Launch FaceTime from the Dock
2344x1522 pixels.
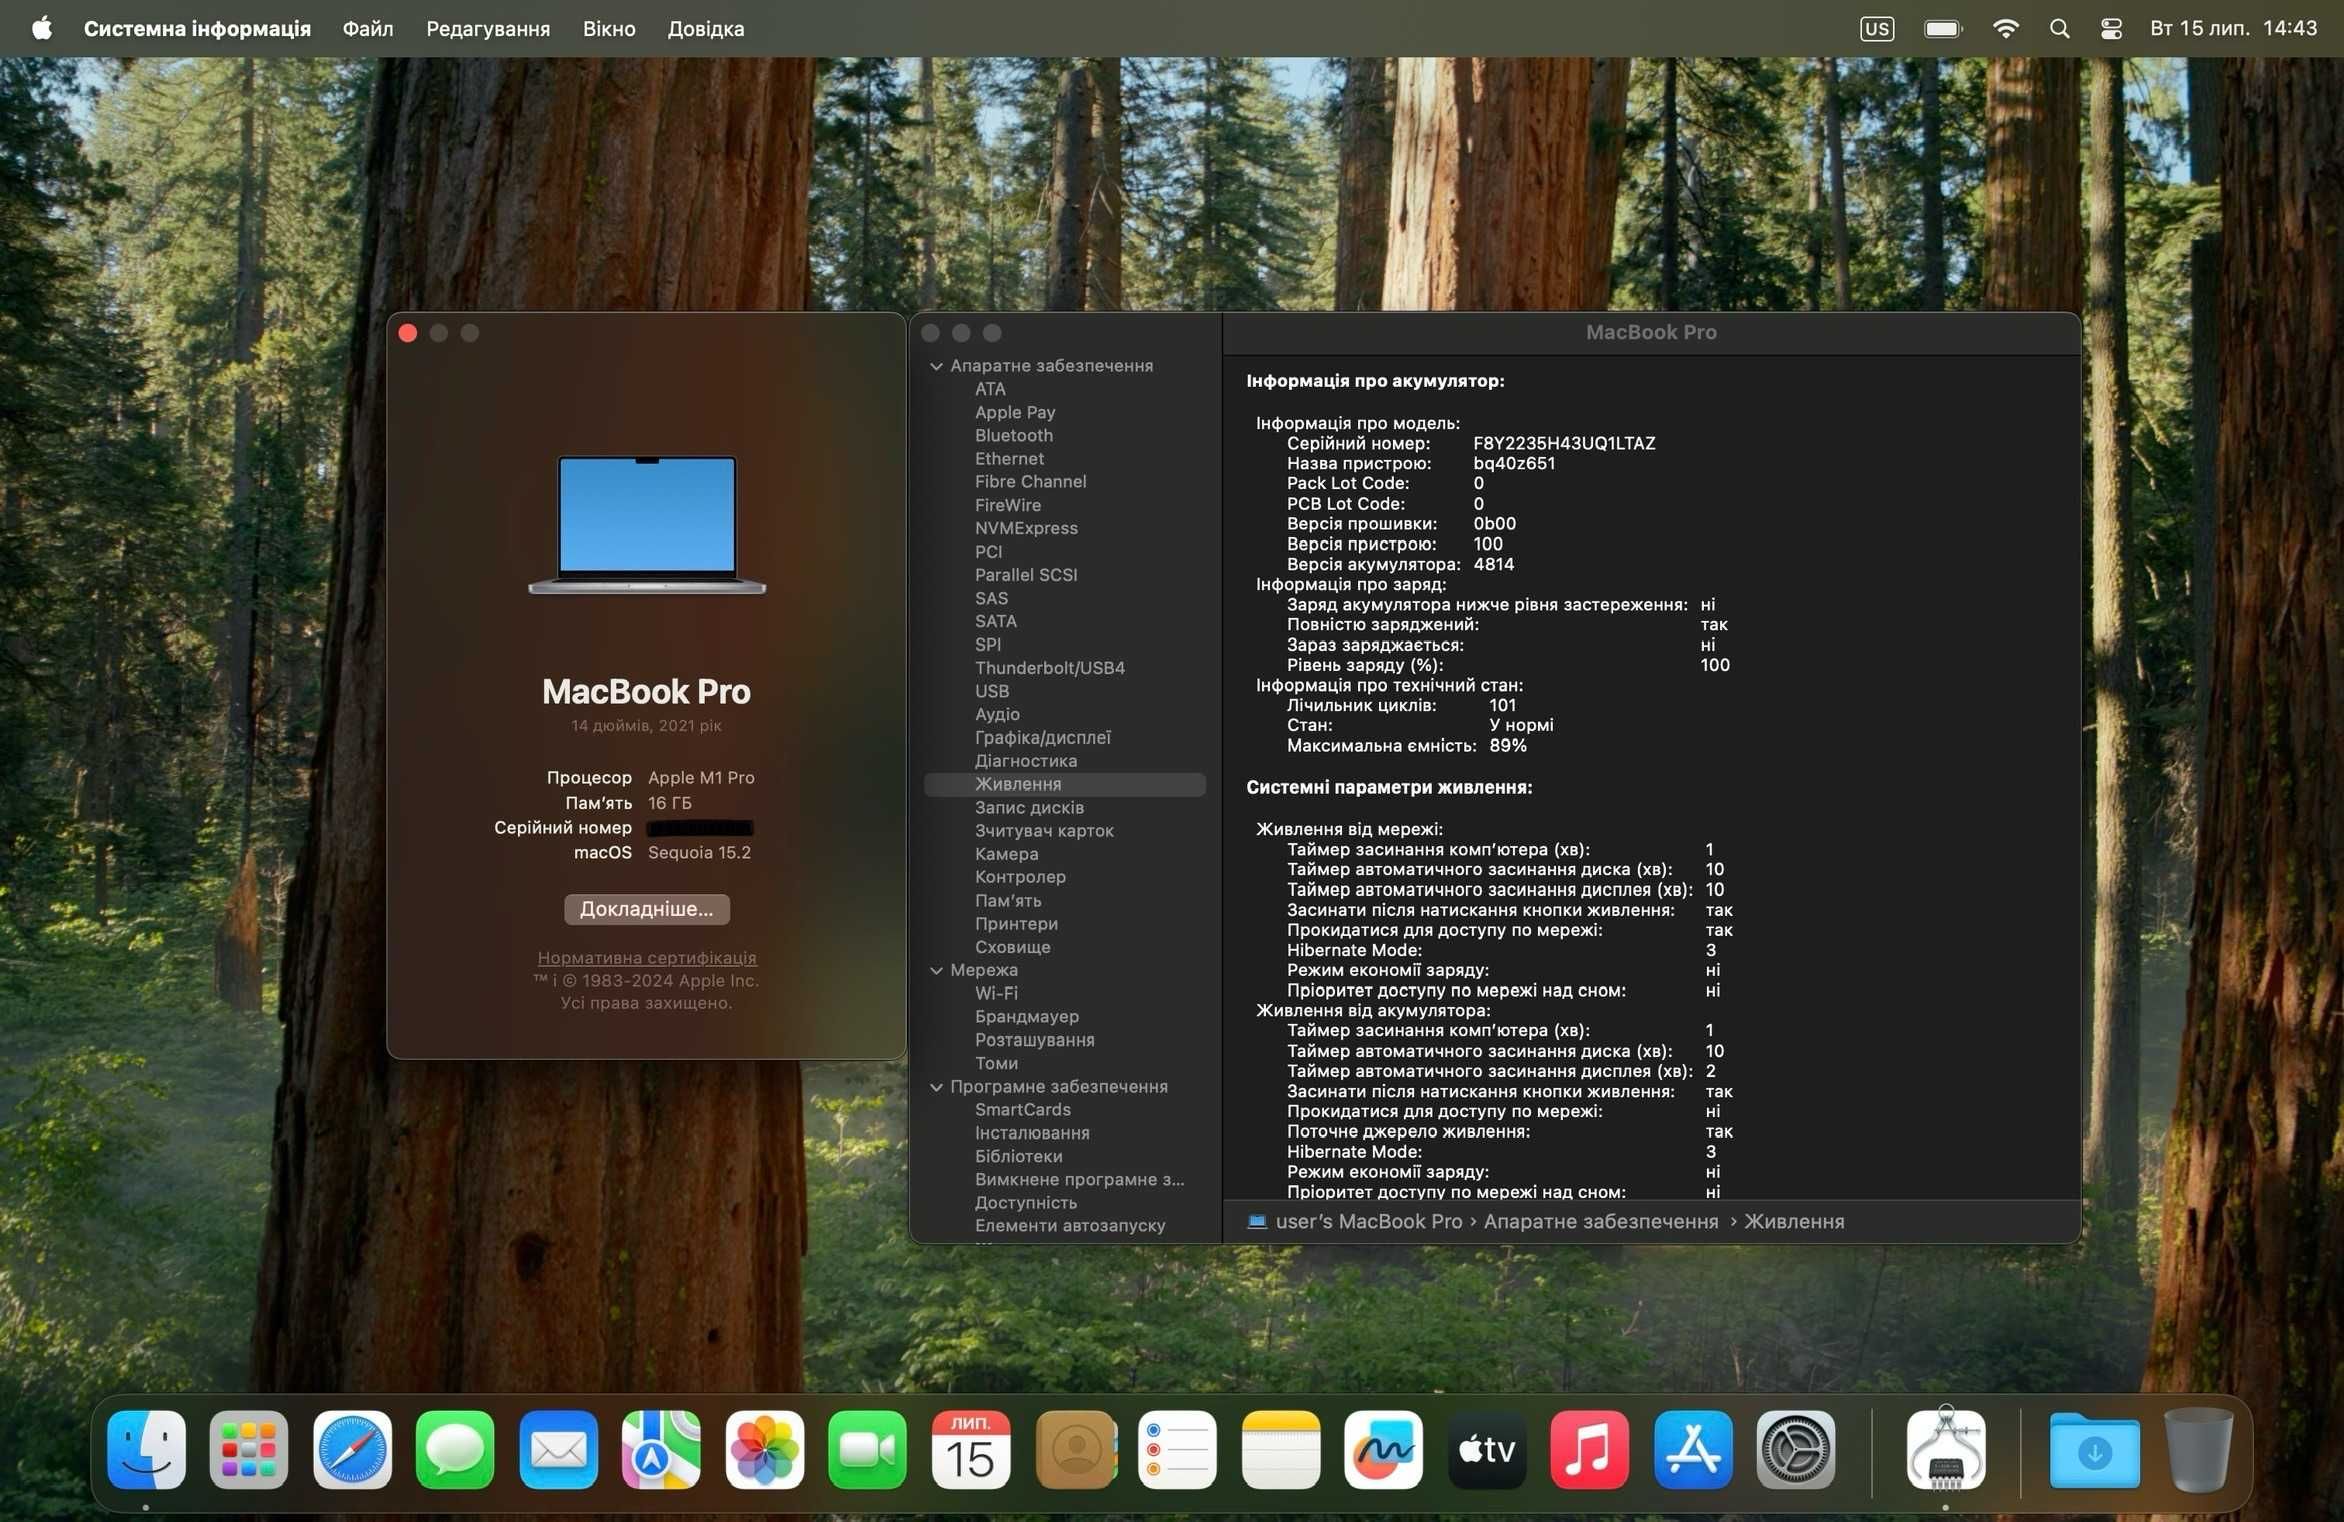pyautogui.click(x=867, y=1449)
